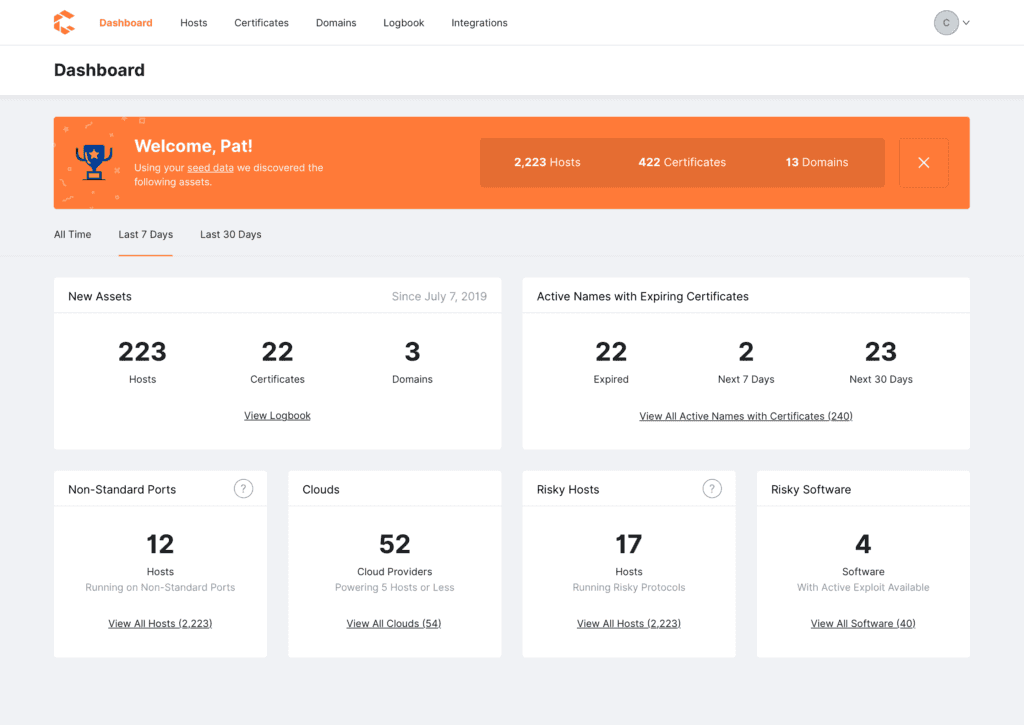1024x725 pixels.
Task: Click the 3 new Domains count
Action: [412, 352]
